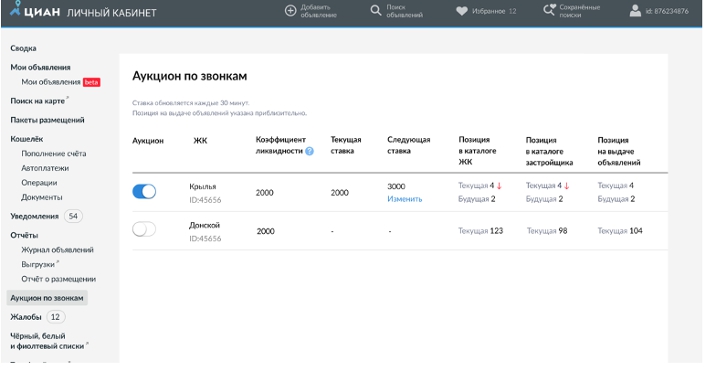The width and height of the screenshot is (716, 372).
Task: Click the red beta badge
Action: [92, 82]
